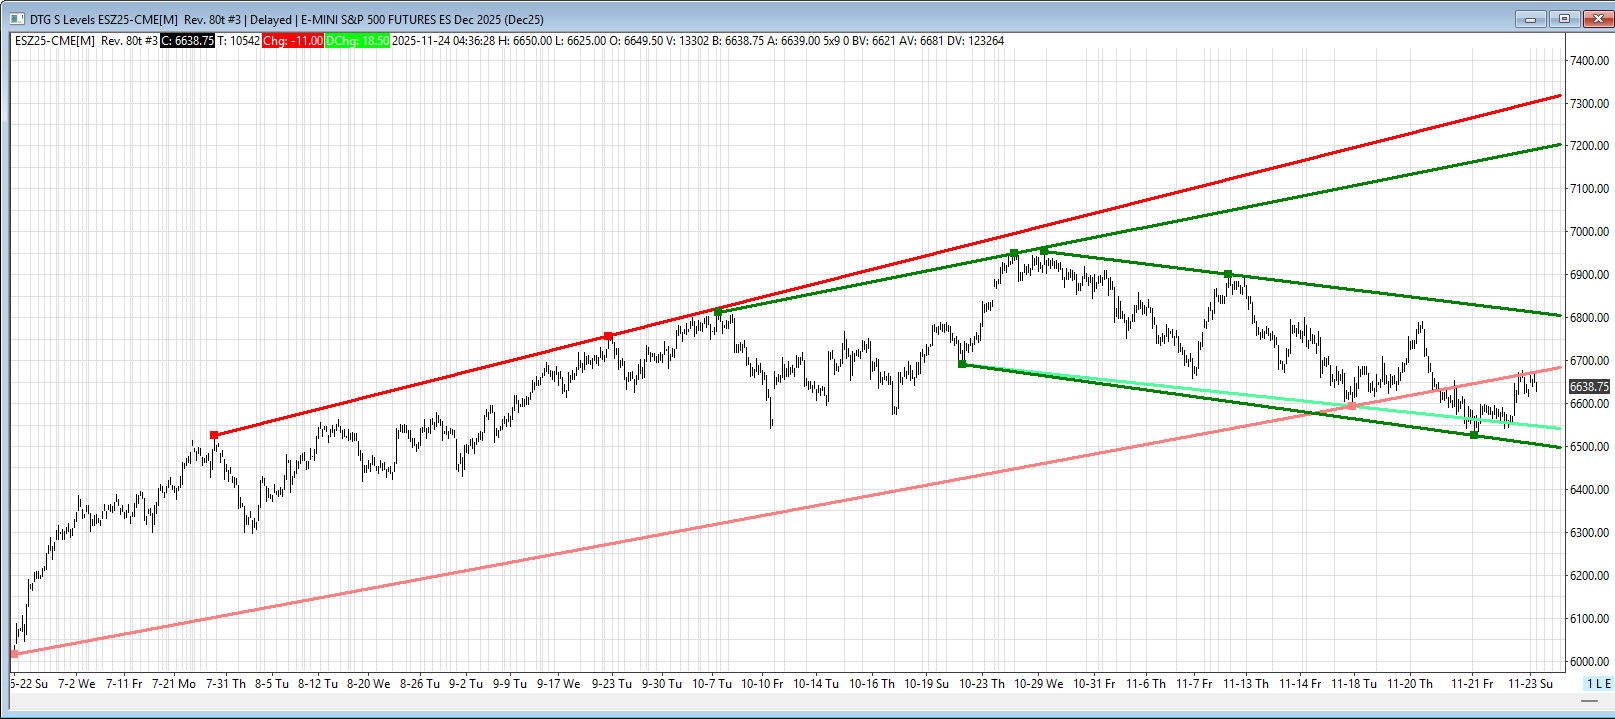
Task: Click the '11-6 Th' date label
Action: tap(1146, 684)
